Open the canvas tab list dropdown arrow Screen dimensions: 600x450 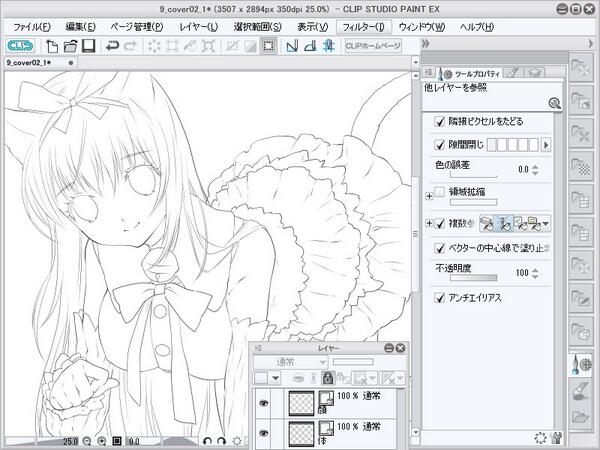(x=416, y=62)
